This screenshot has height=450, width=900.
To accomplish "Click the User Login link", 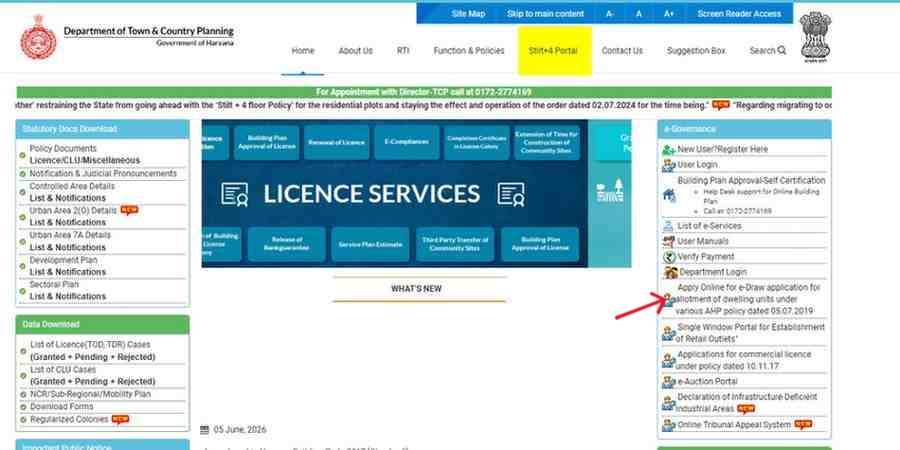I will click(x=697, y=165).
